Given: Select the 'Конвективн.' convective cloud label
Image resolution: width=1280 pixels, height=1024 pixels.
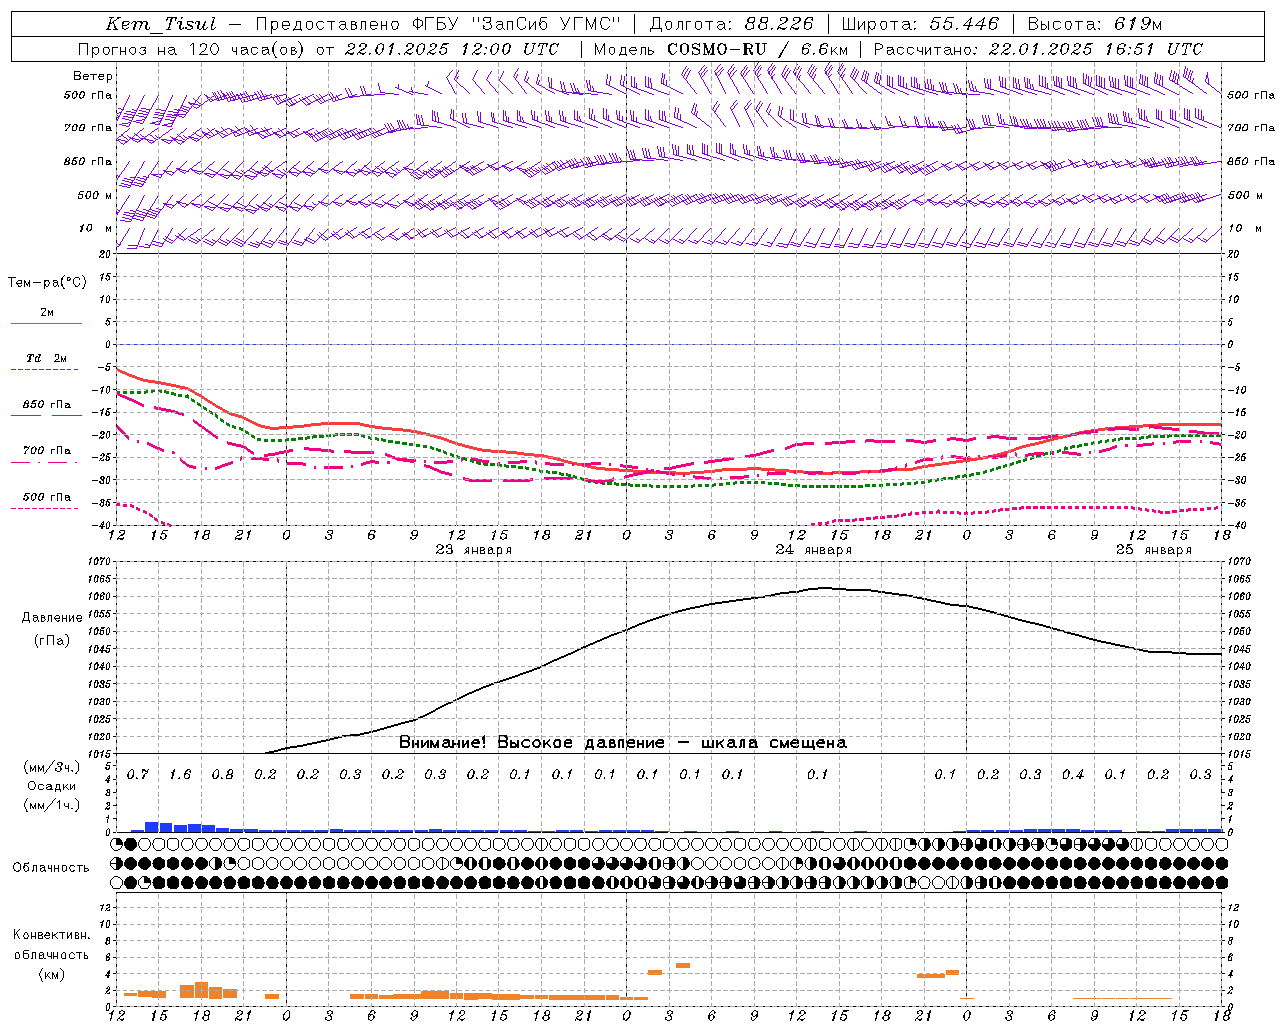Looking at the screenshot, I should [52, 935].
